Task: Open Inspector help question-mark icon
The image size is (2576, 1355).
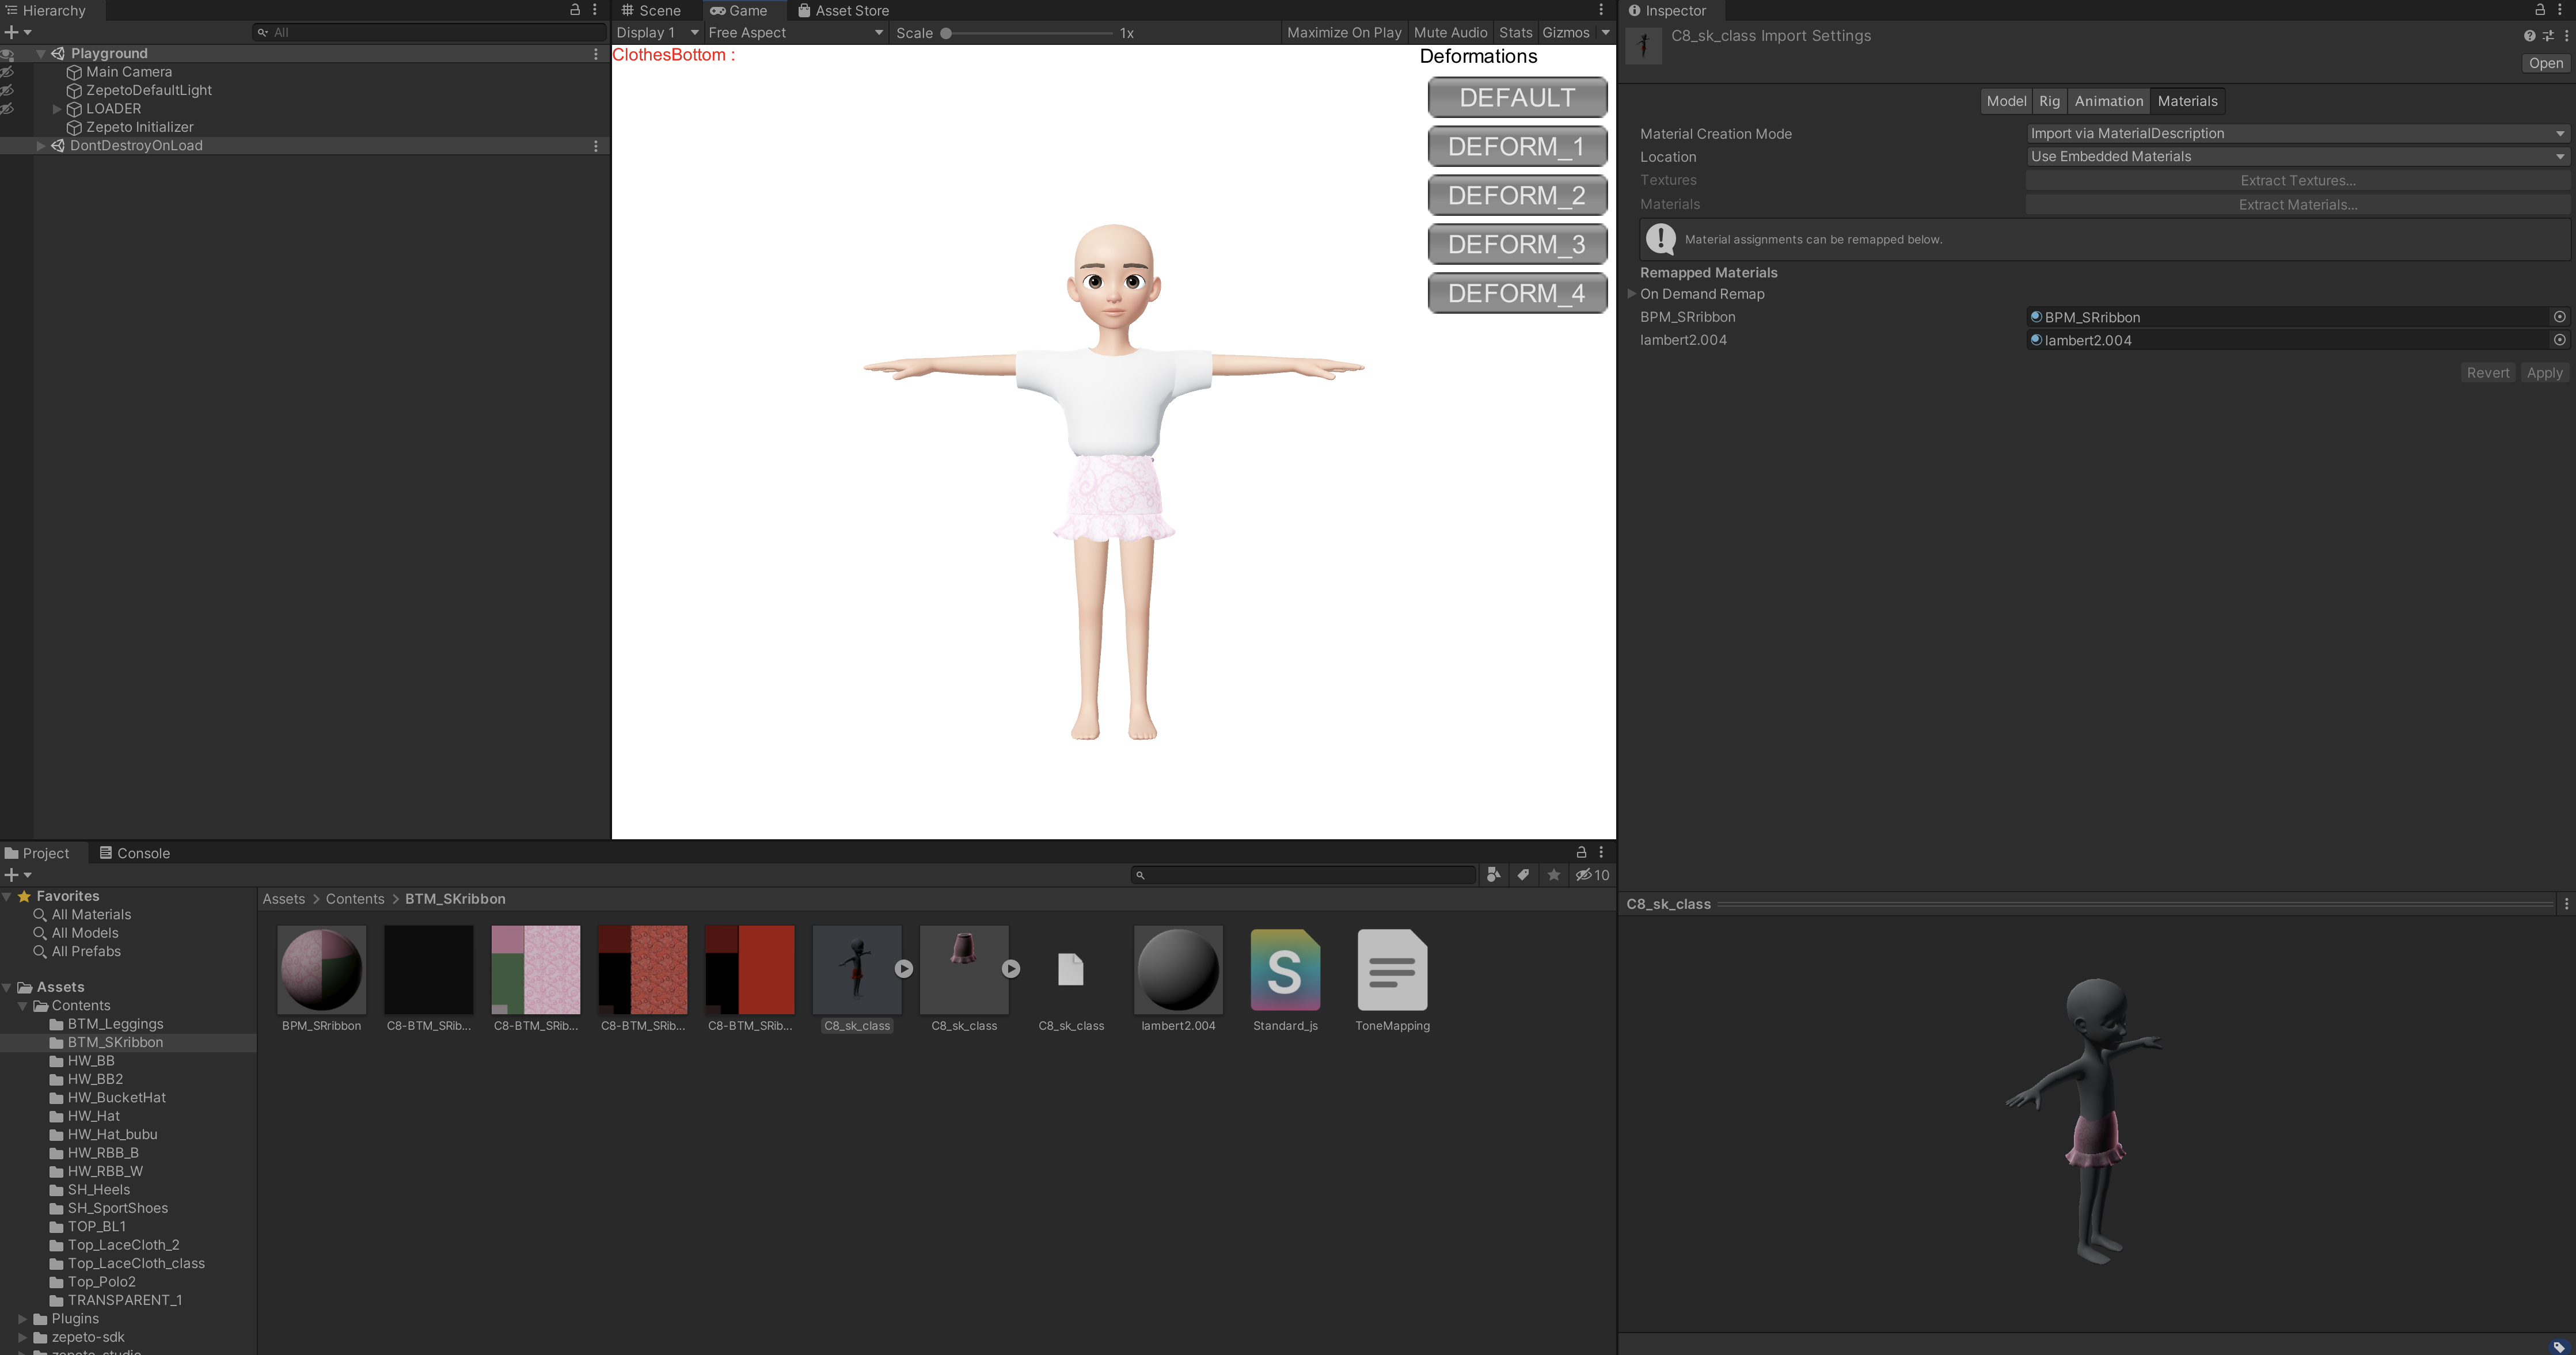Action: point(2529,36)
